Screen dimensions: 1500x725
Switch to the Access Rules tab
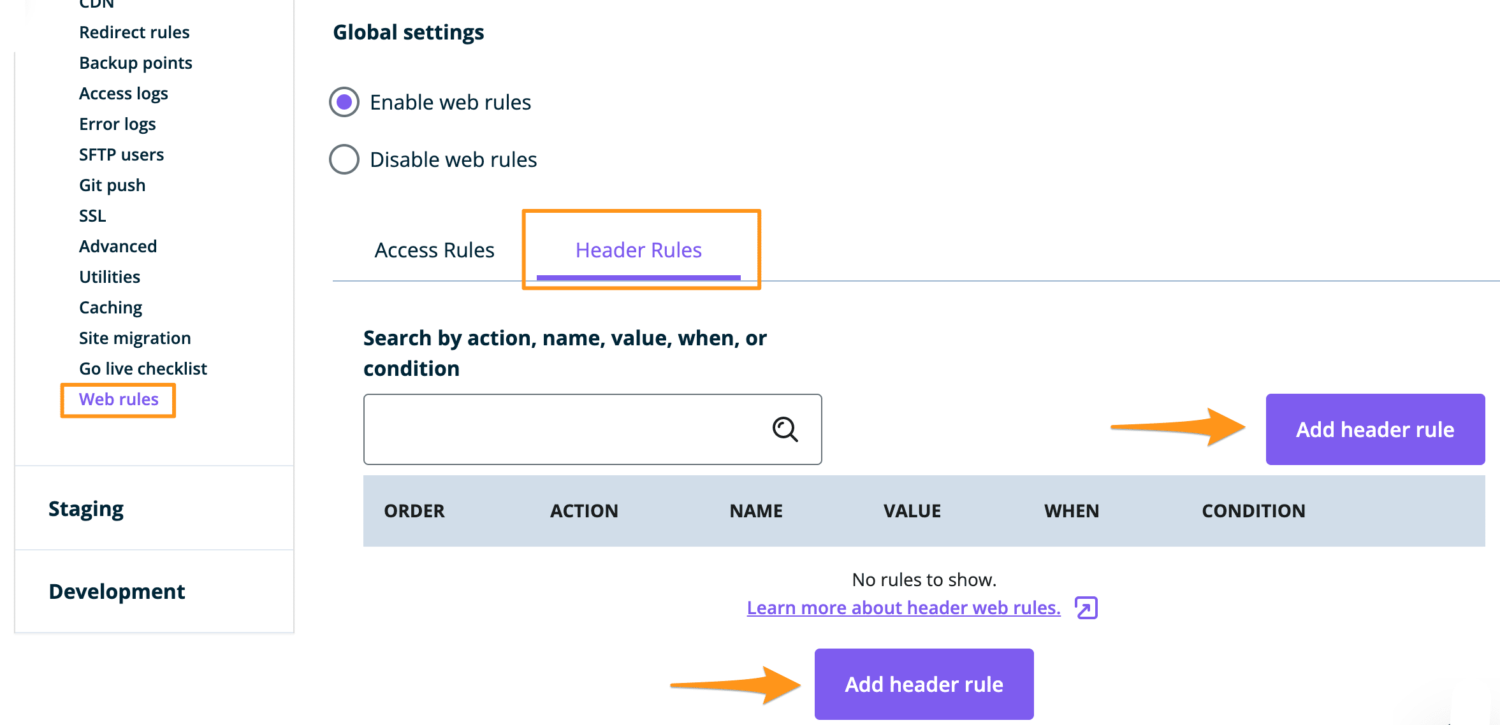tap(434, 250)
